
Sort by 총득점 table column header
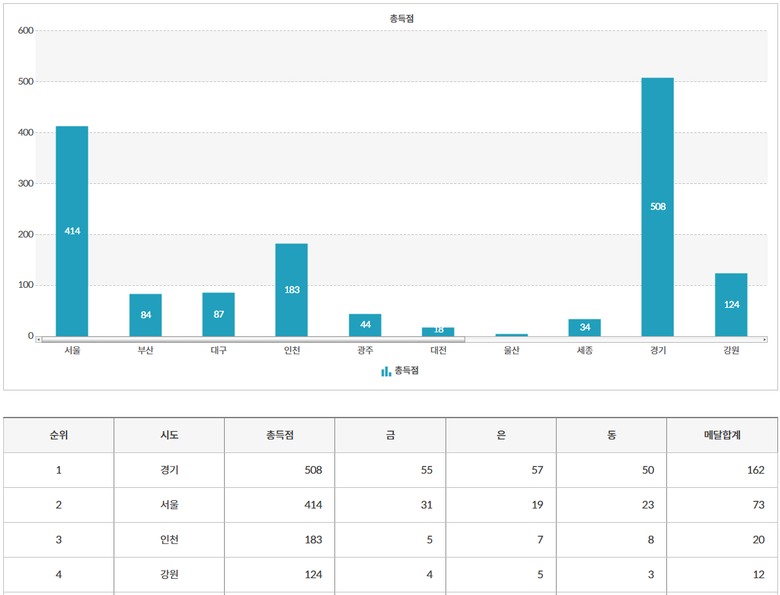click(279, 436)
